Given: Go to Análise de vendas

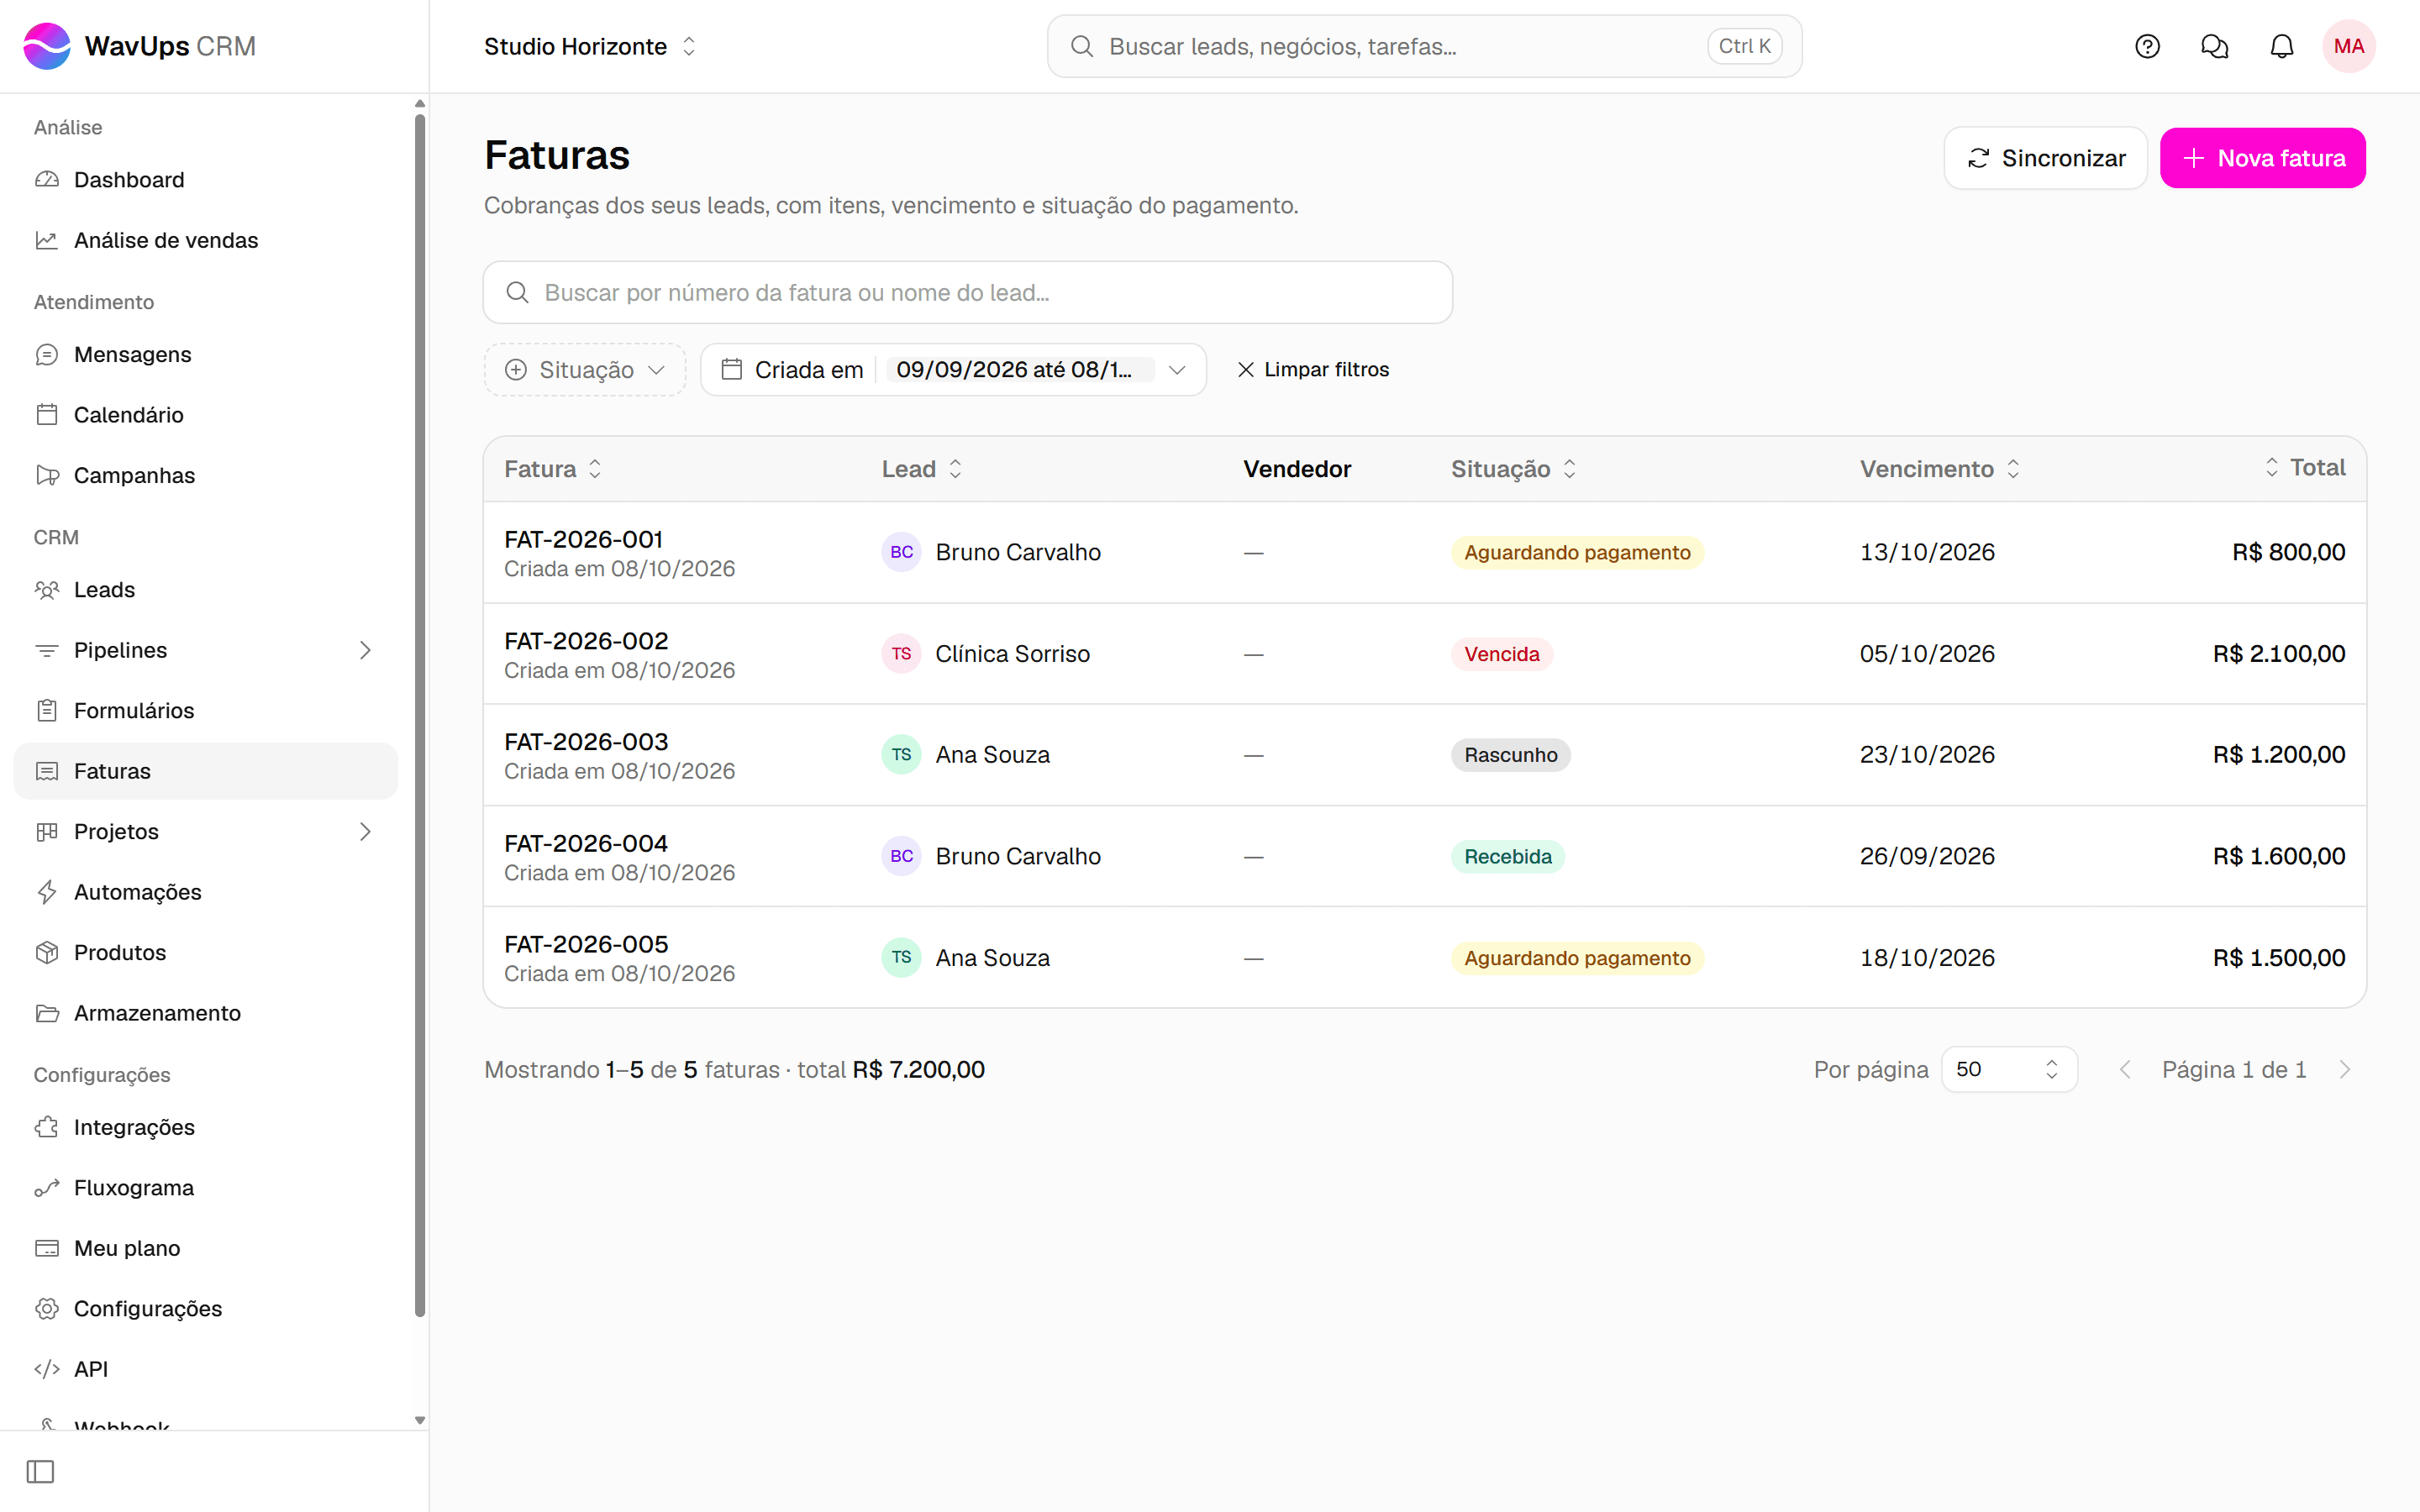Looking at the screenshot, I should tap(206, 240).
